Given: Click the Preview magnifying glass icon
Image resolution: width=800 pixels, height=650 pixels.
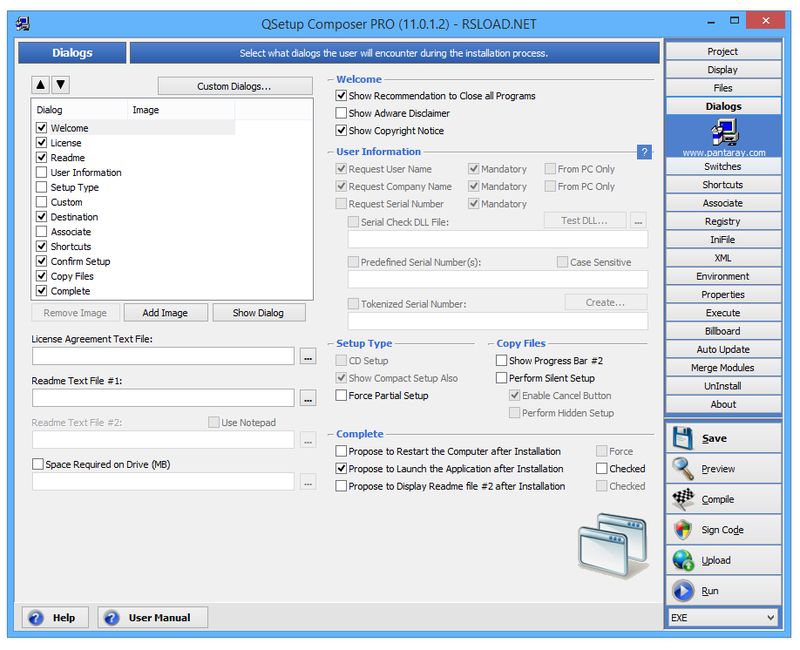Looking at the screenshot, I should click(x=683, y=469).
